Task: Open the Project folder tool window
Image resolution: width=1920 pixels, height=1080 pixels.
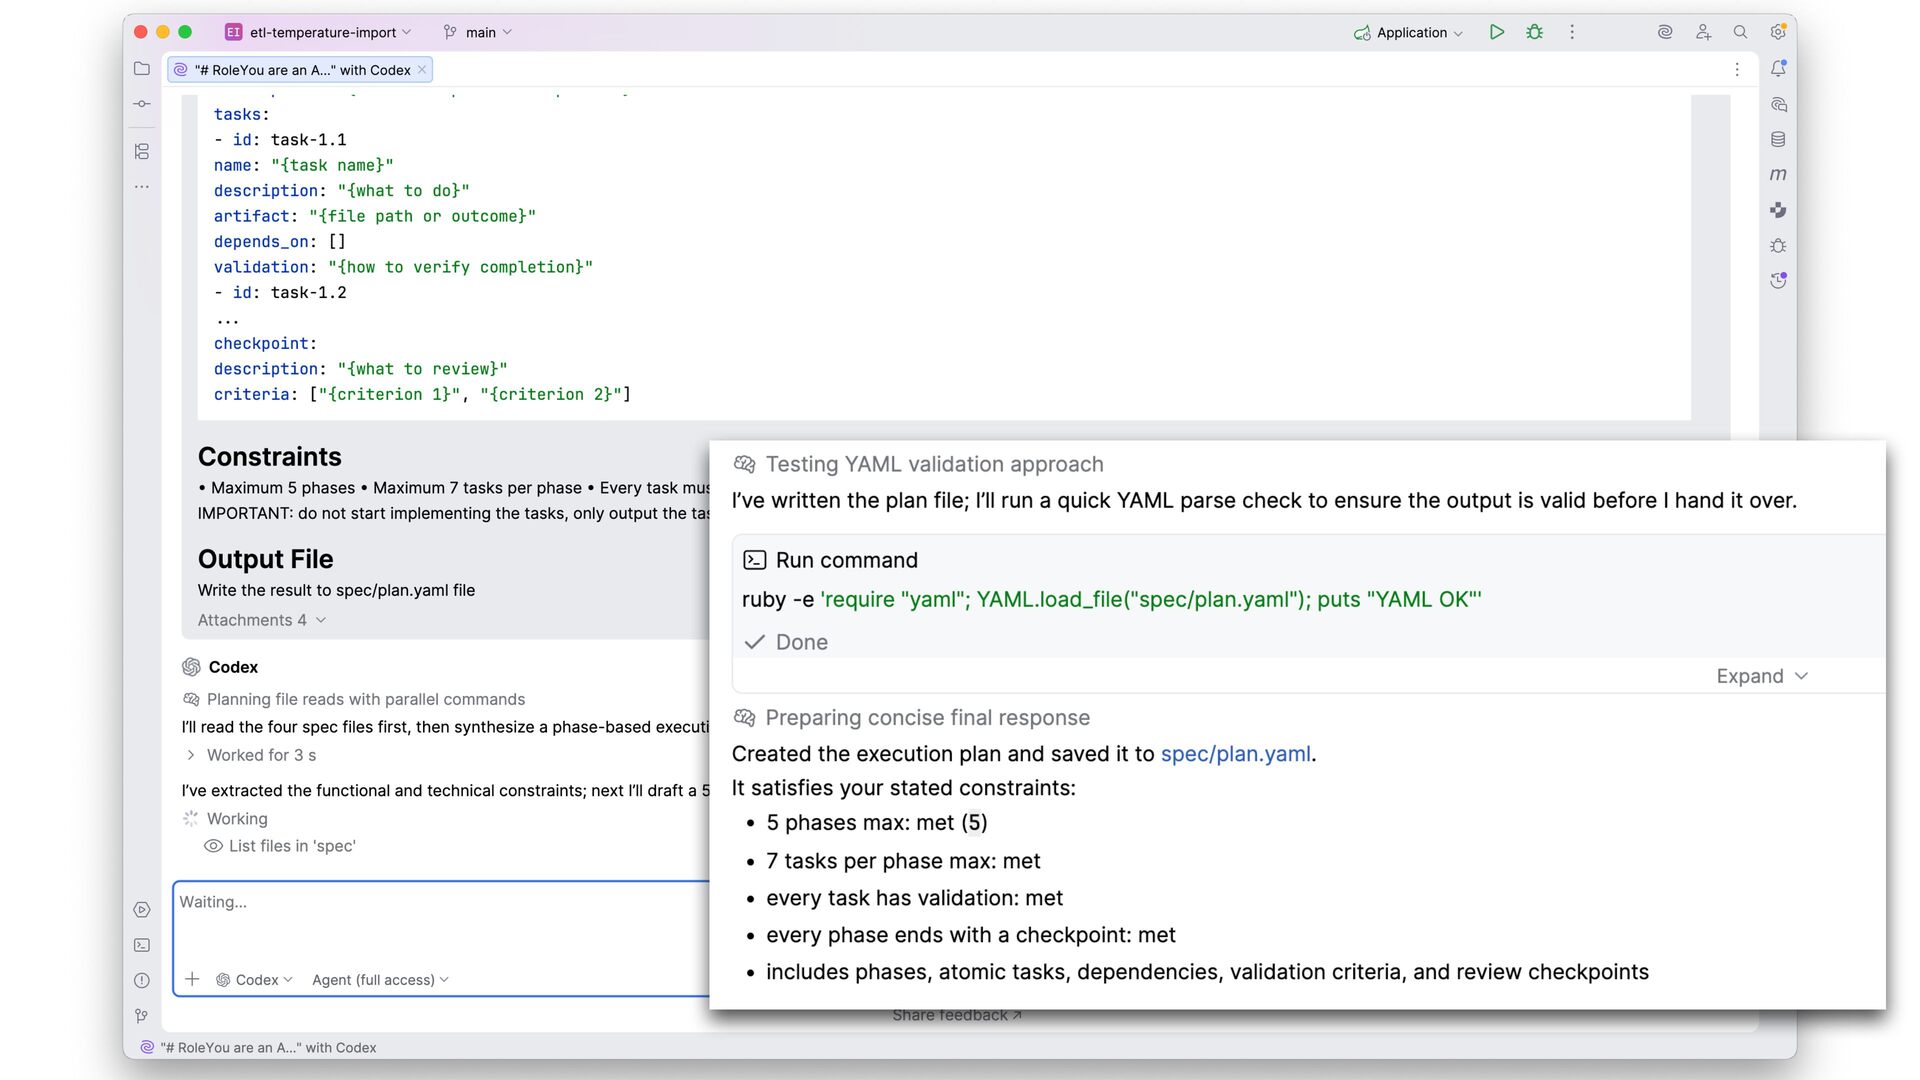Action: [x=142, y=69]
